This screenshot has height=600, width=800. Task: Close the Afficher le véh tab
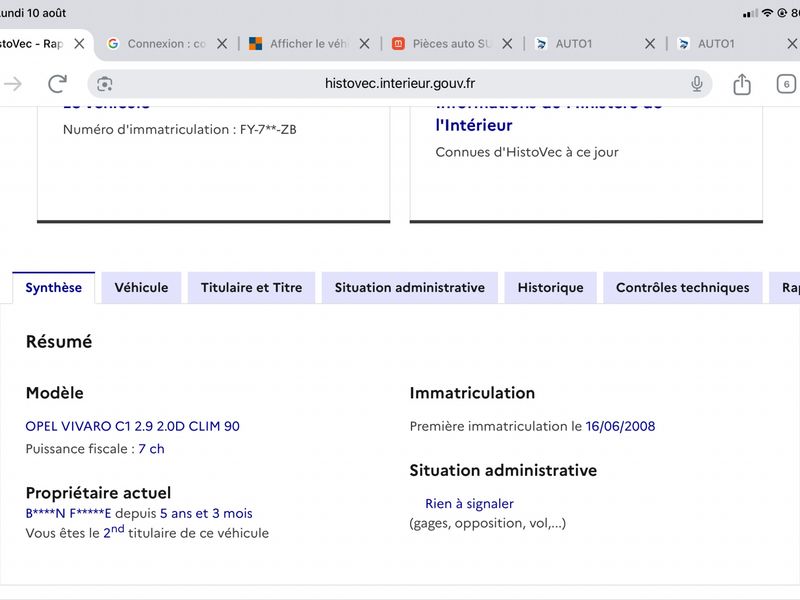click(x=364, y=44)
